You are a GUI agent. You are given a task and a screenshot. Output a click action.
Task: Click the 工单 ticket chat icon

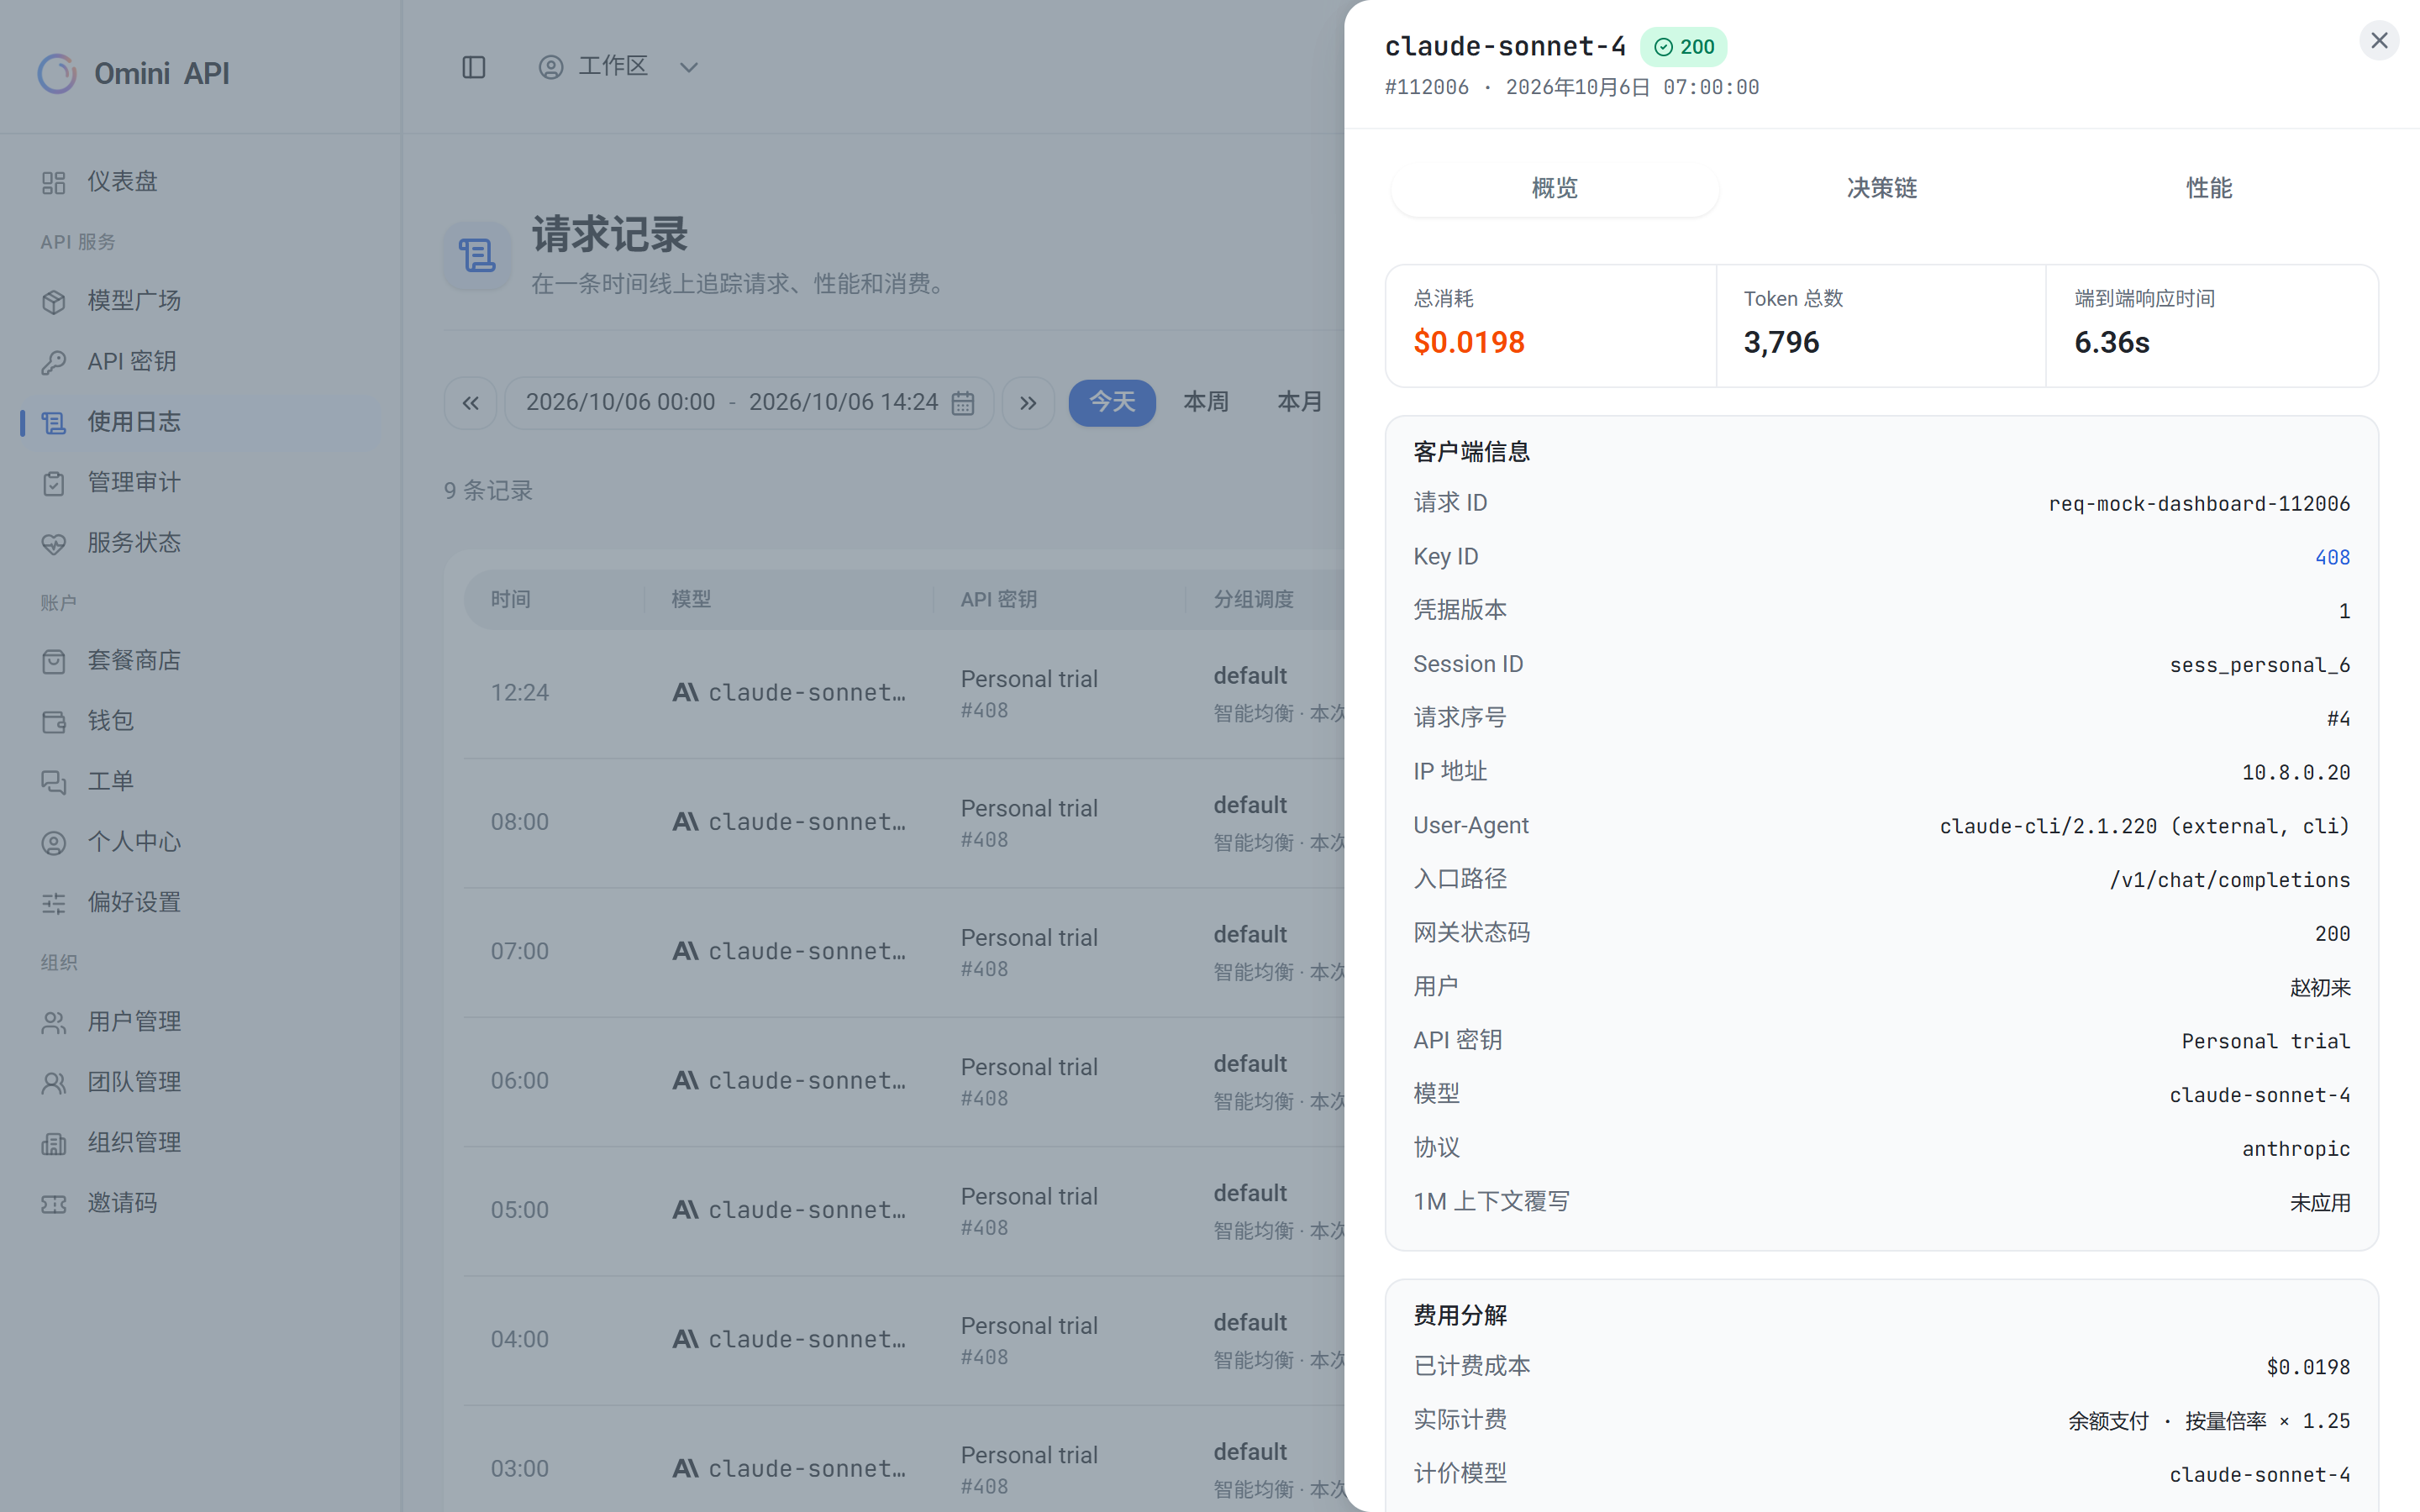click(54, 782)
